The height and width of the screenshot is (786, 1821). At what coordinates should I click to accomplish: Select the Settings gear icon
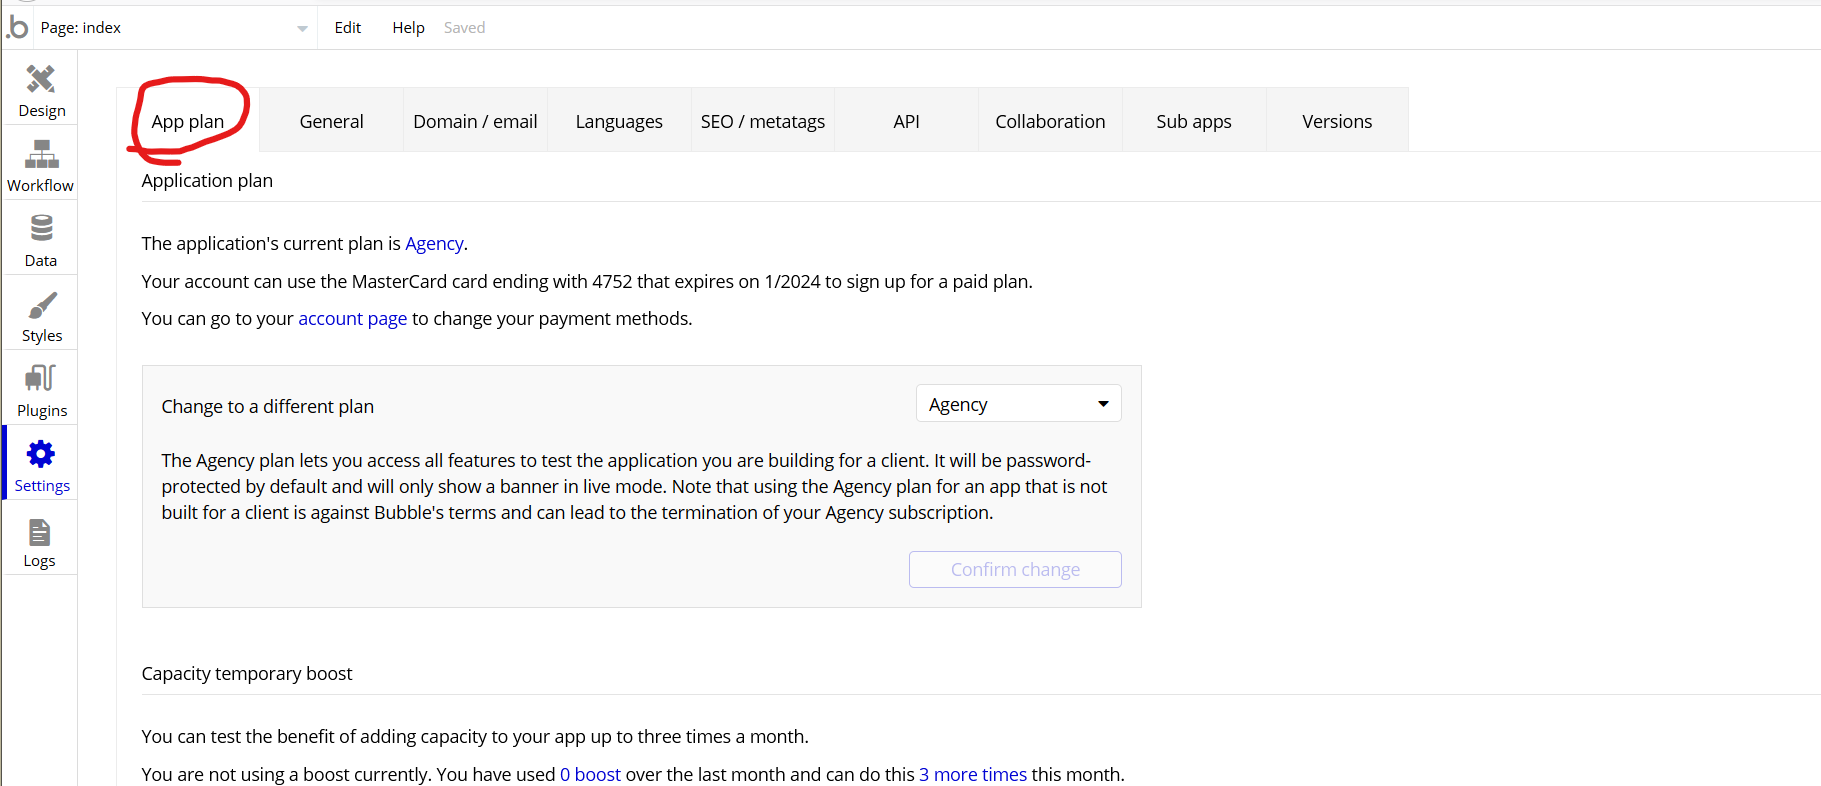41,455
